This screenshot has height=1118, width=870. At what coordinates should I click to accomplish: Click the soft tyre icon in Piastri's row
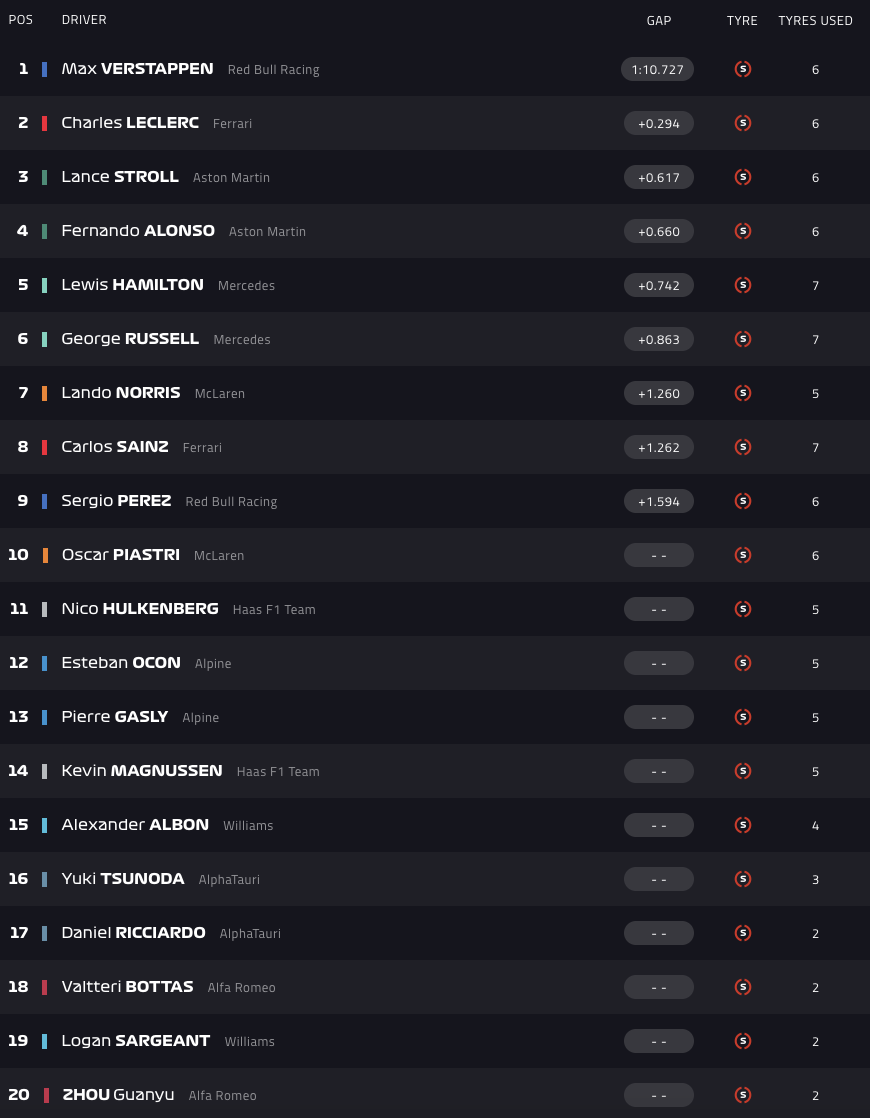point(742,555)
